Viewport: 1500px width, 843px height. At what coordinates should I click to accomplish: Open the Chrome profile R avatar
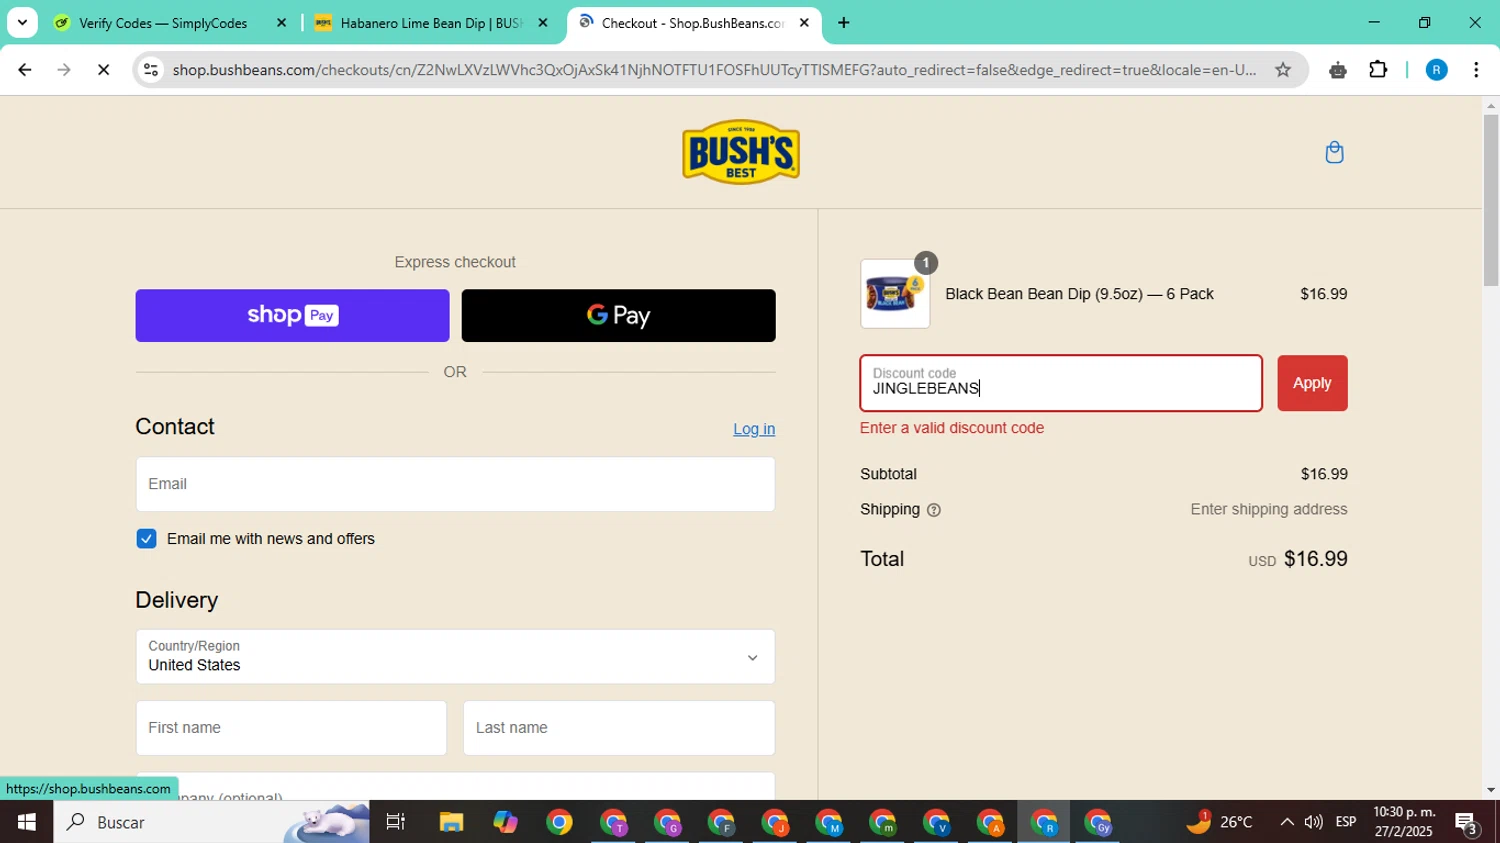tap(1436, 70)
